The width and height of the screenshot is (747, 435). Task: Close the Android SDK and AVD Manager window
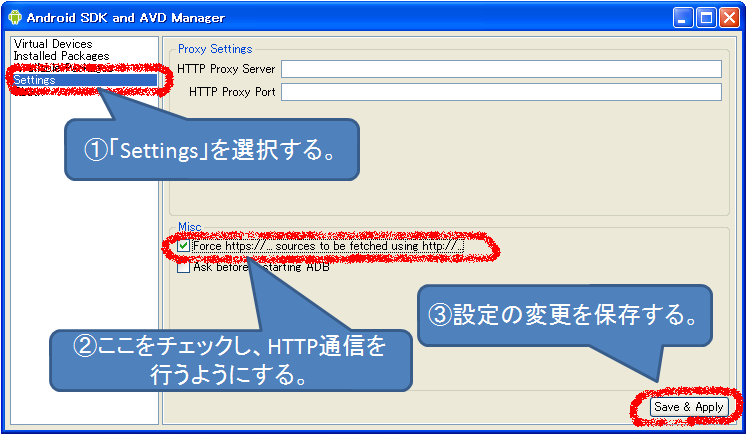pos(729,18)
